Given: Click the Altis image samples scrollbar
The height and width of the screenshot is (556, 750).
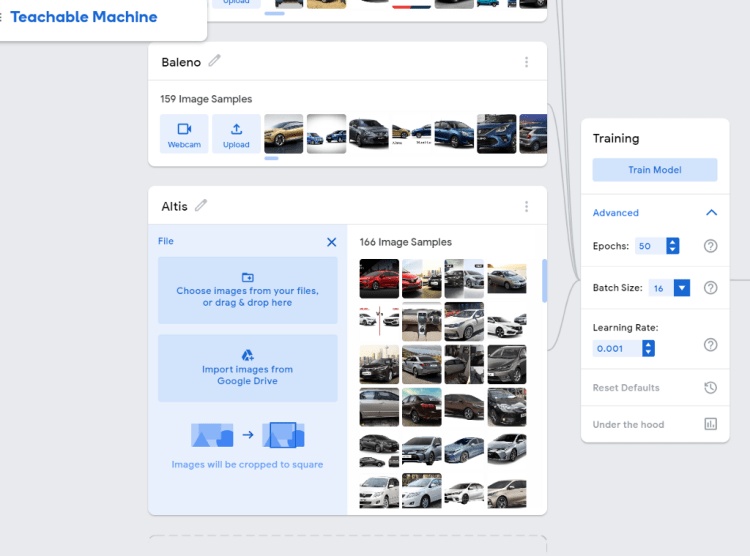Looking at the screenshot, I should pos(544,280).
